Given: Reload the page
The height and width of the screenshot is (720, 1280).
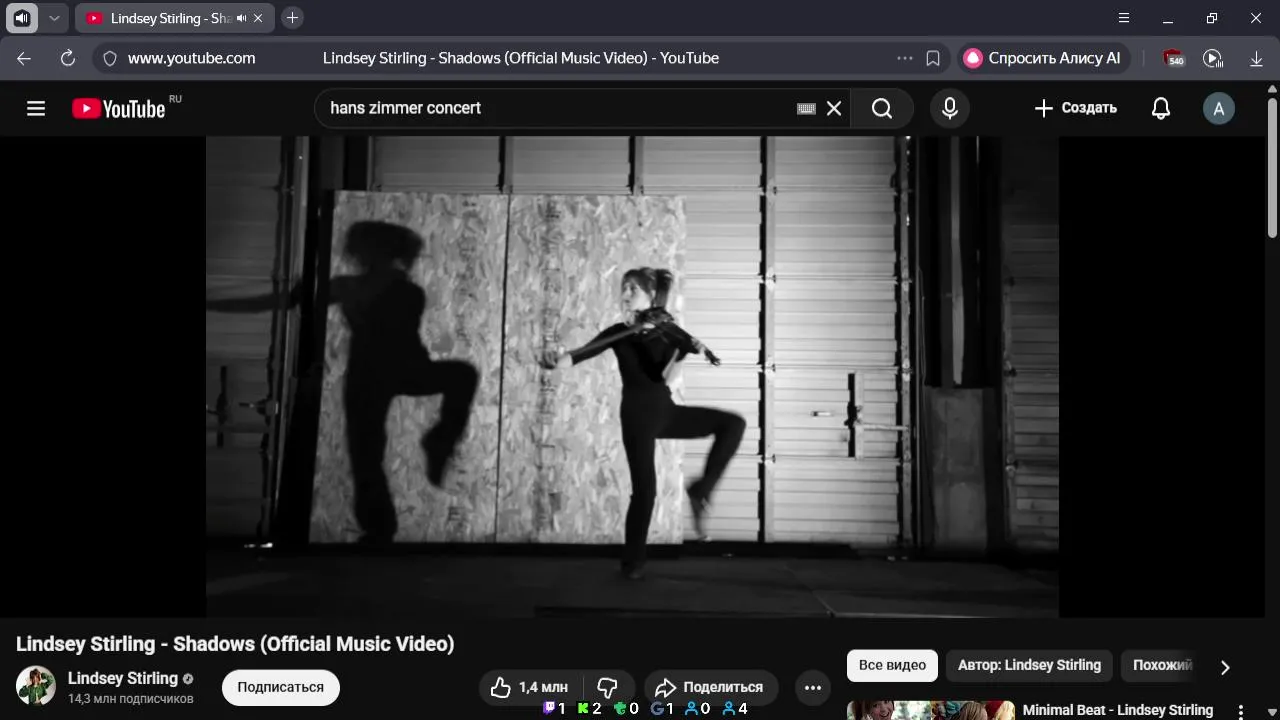Looking at the screenshot, I should pos(68,58).
